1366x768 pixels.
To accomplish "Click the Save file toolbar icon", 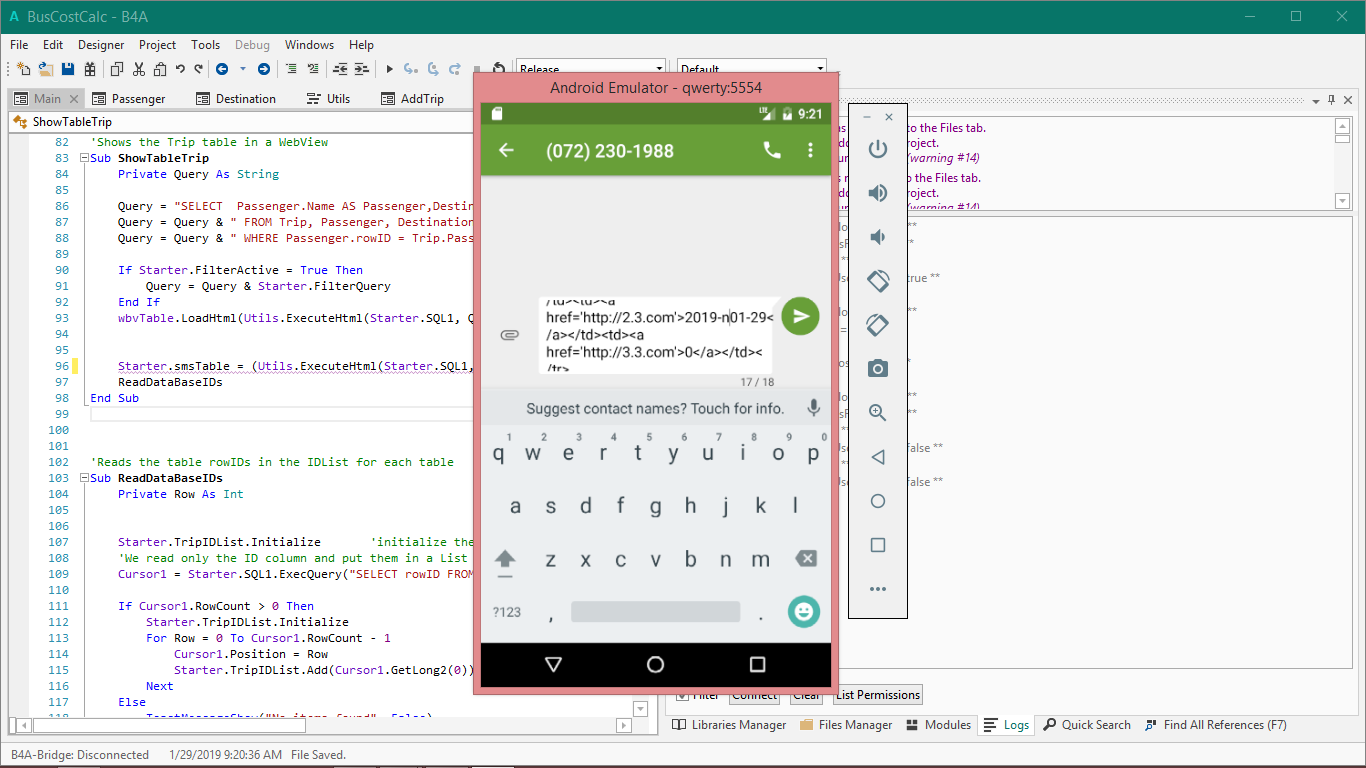I will coord(68,69).
